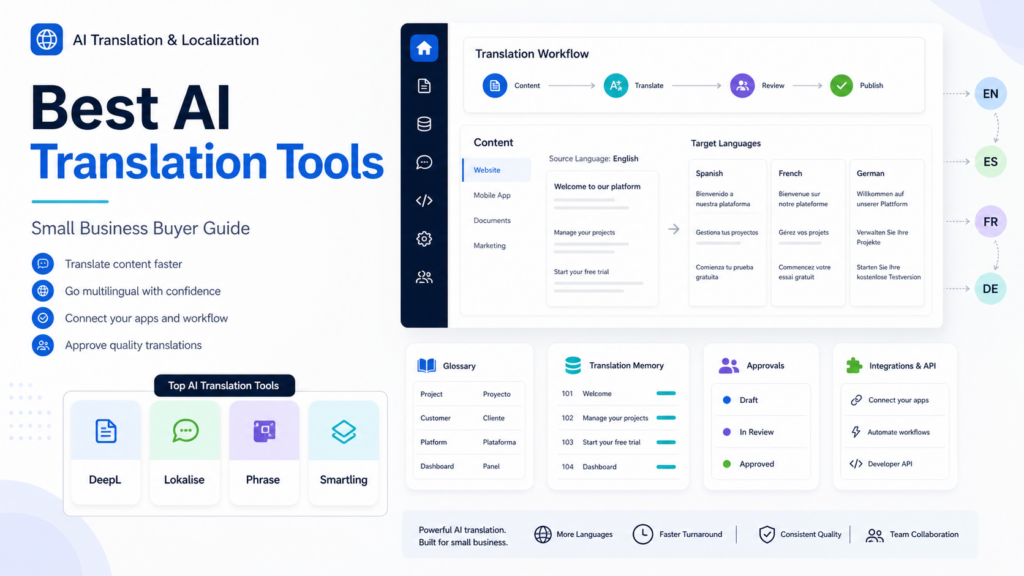
Task: Click the icon beside Translate content faster
Action: pos(43,264)
